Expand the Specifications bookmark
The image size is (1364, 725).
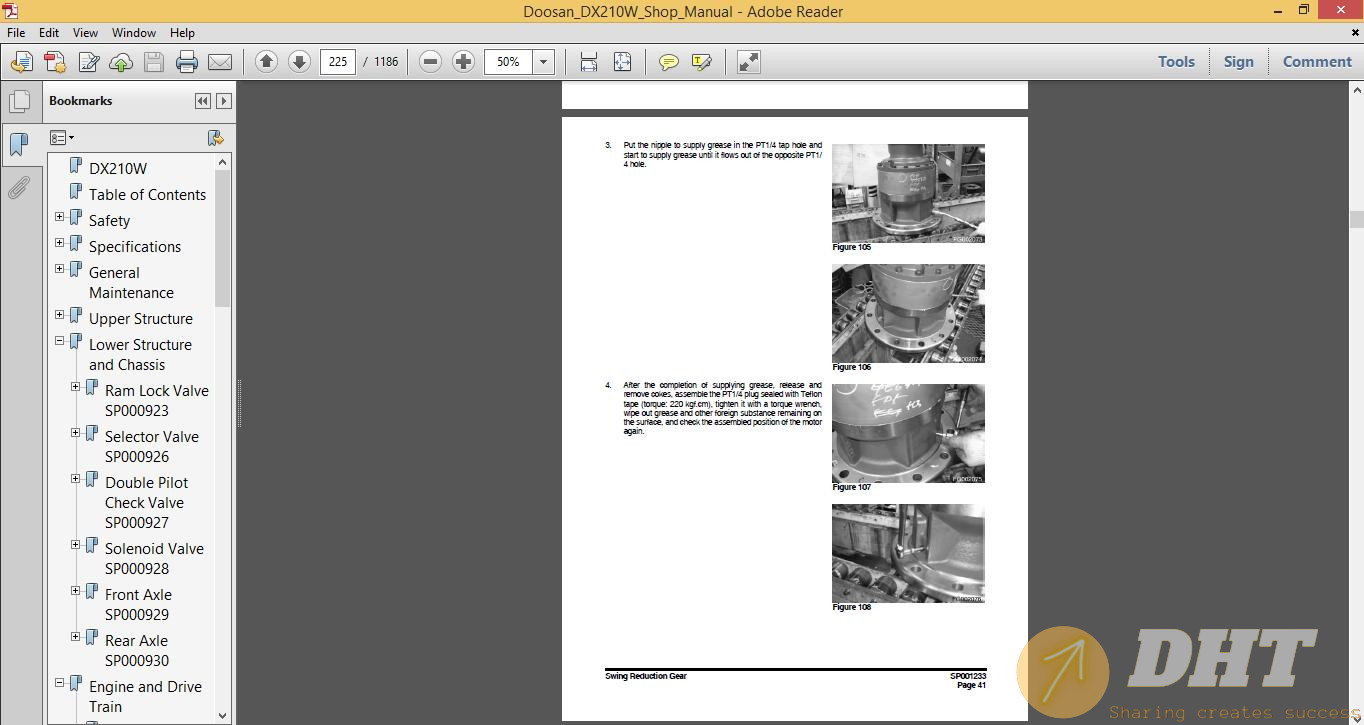pos(59,243)
